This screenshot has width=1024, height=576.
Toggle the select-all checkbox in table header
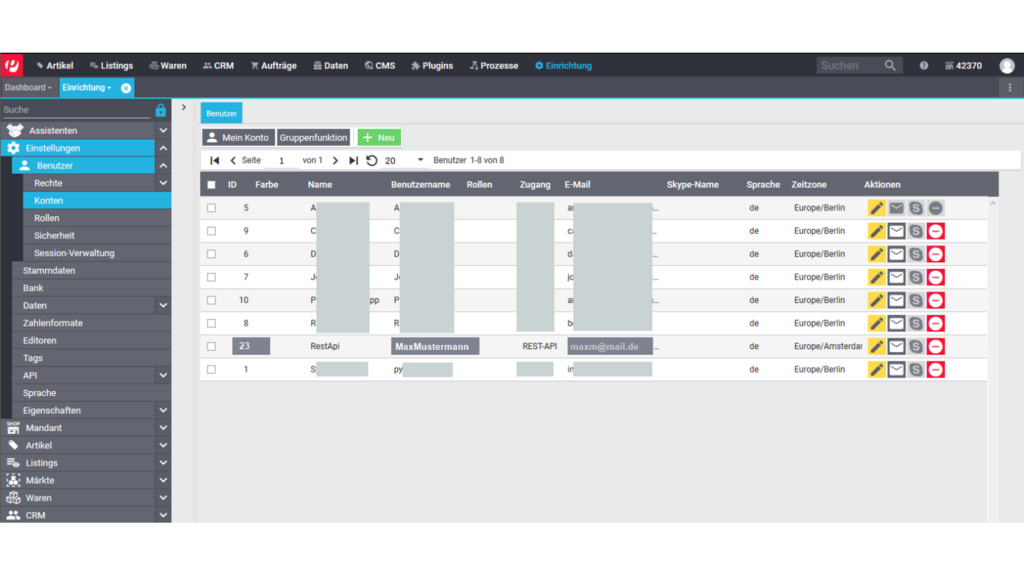click(211, 185)
